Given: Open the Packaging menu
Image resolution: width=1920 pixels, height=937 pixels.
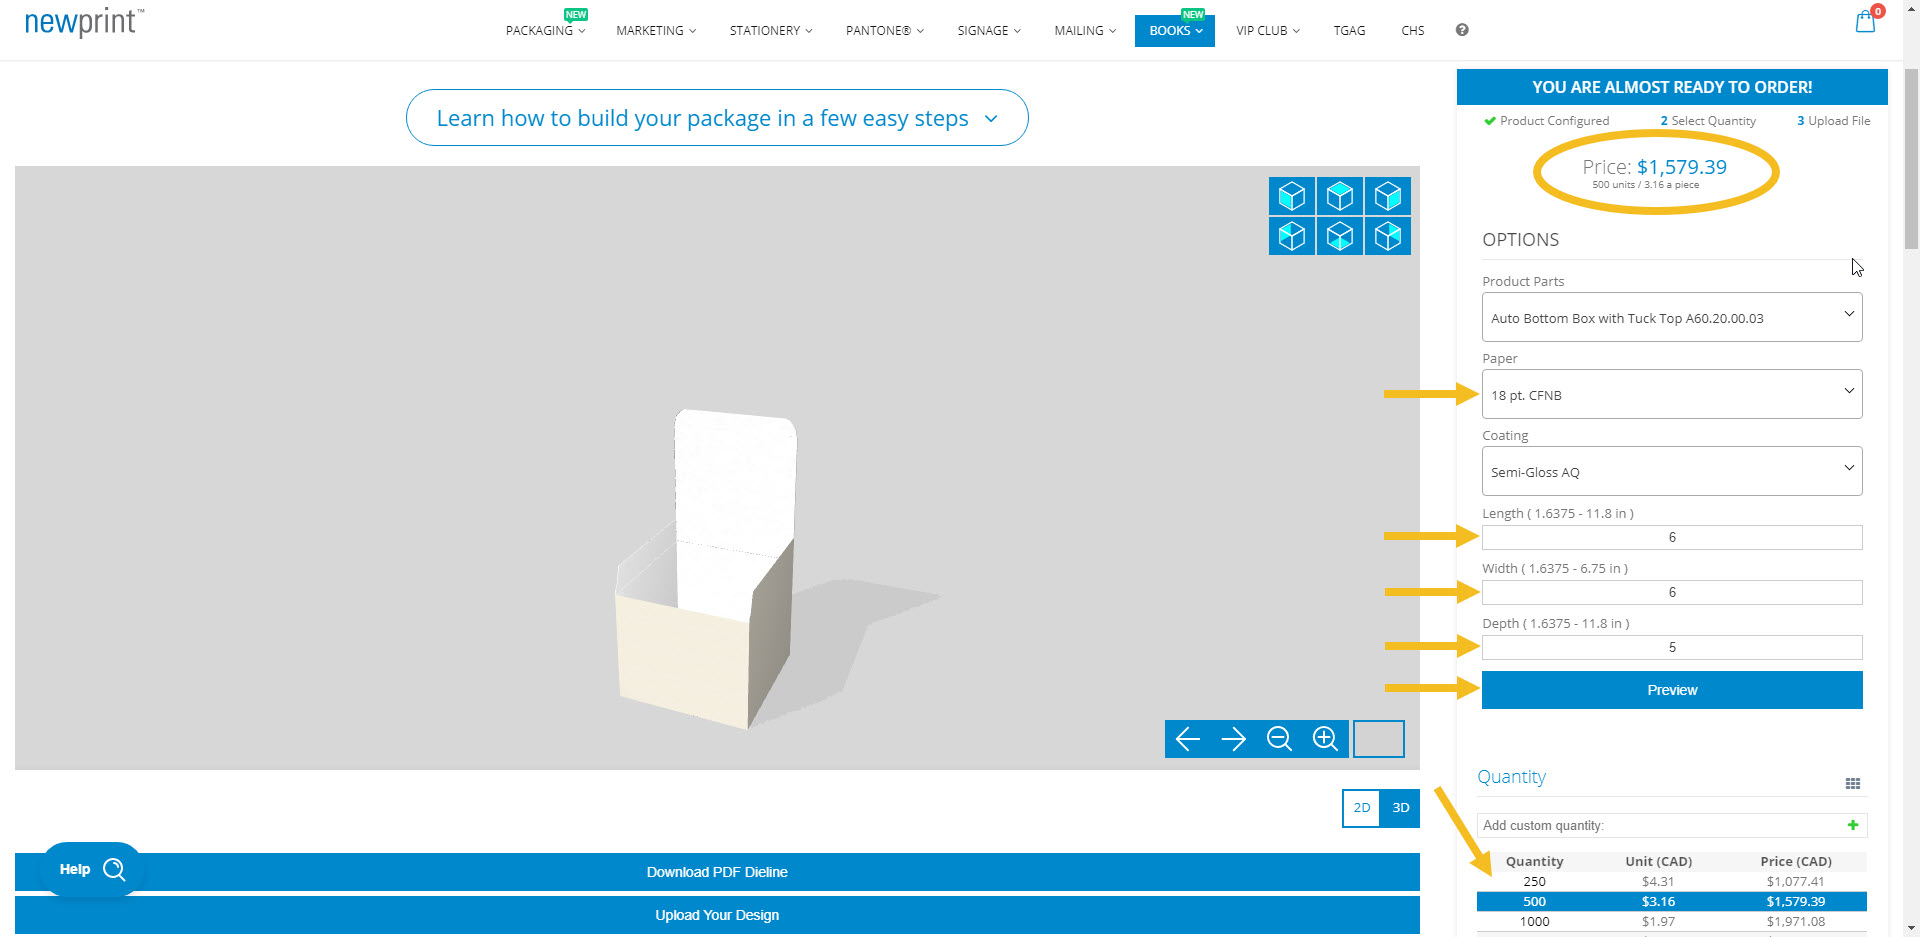Looking at the screenshot, I should [x=545, y=30].
